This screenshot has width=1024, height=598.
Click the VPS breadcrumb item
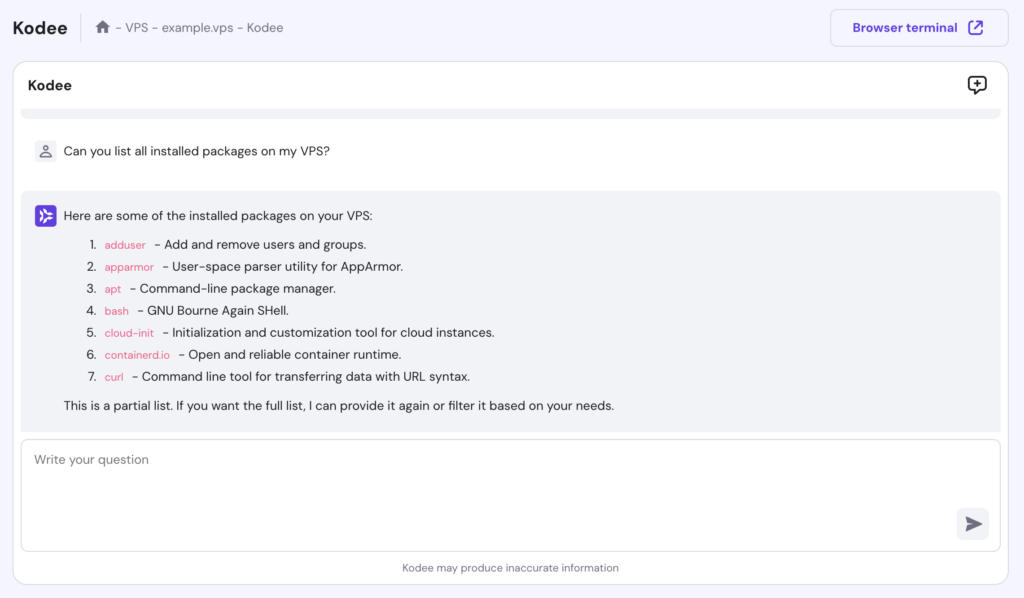pyautogui.click(x=139, y=28)
